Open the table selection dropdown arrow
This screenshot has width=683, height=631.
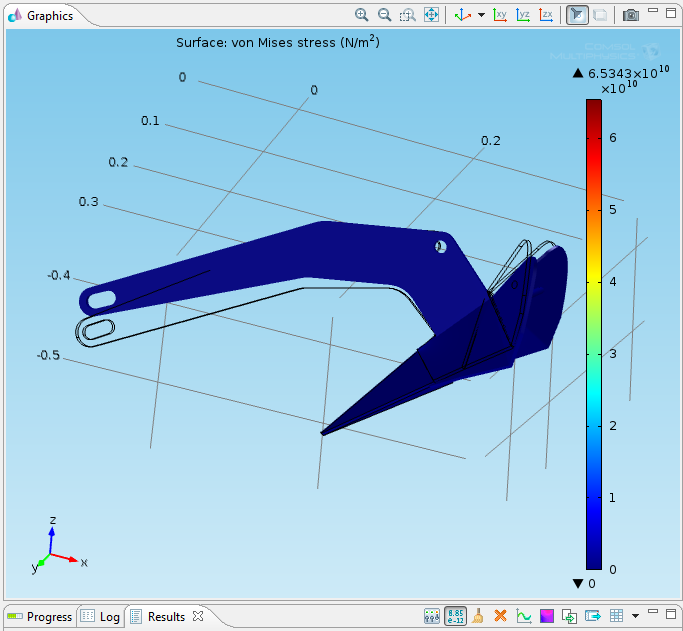pyautogui.click(x=635, y=616)
